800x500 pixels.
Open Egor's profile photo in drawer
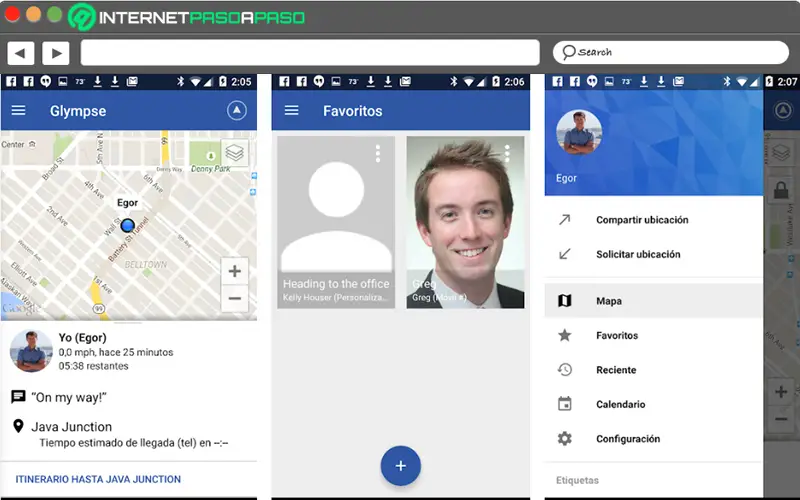point(579,132)
